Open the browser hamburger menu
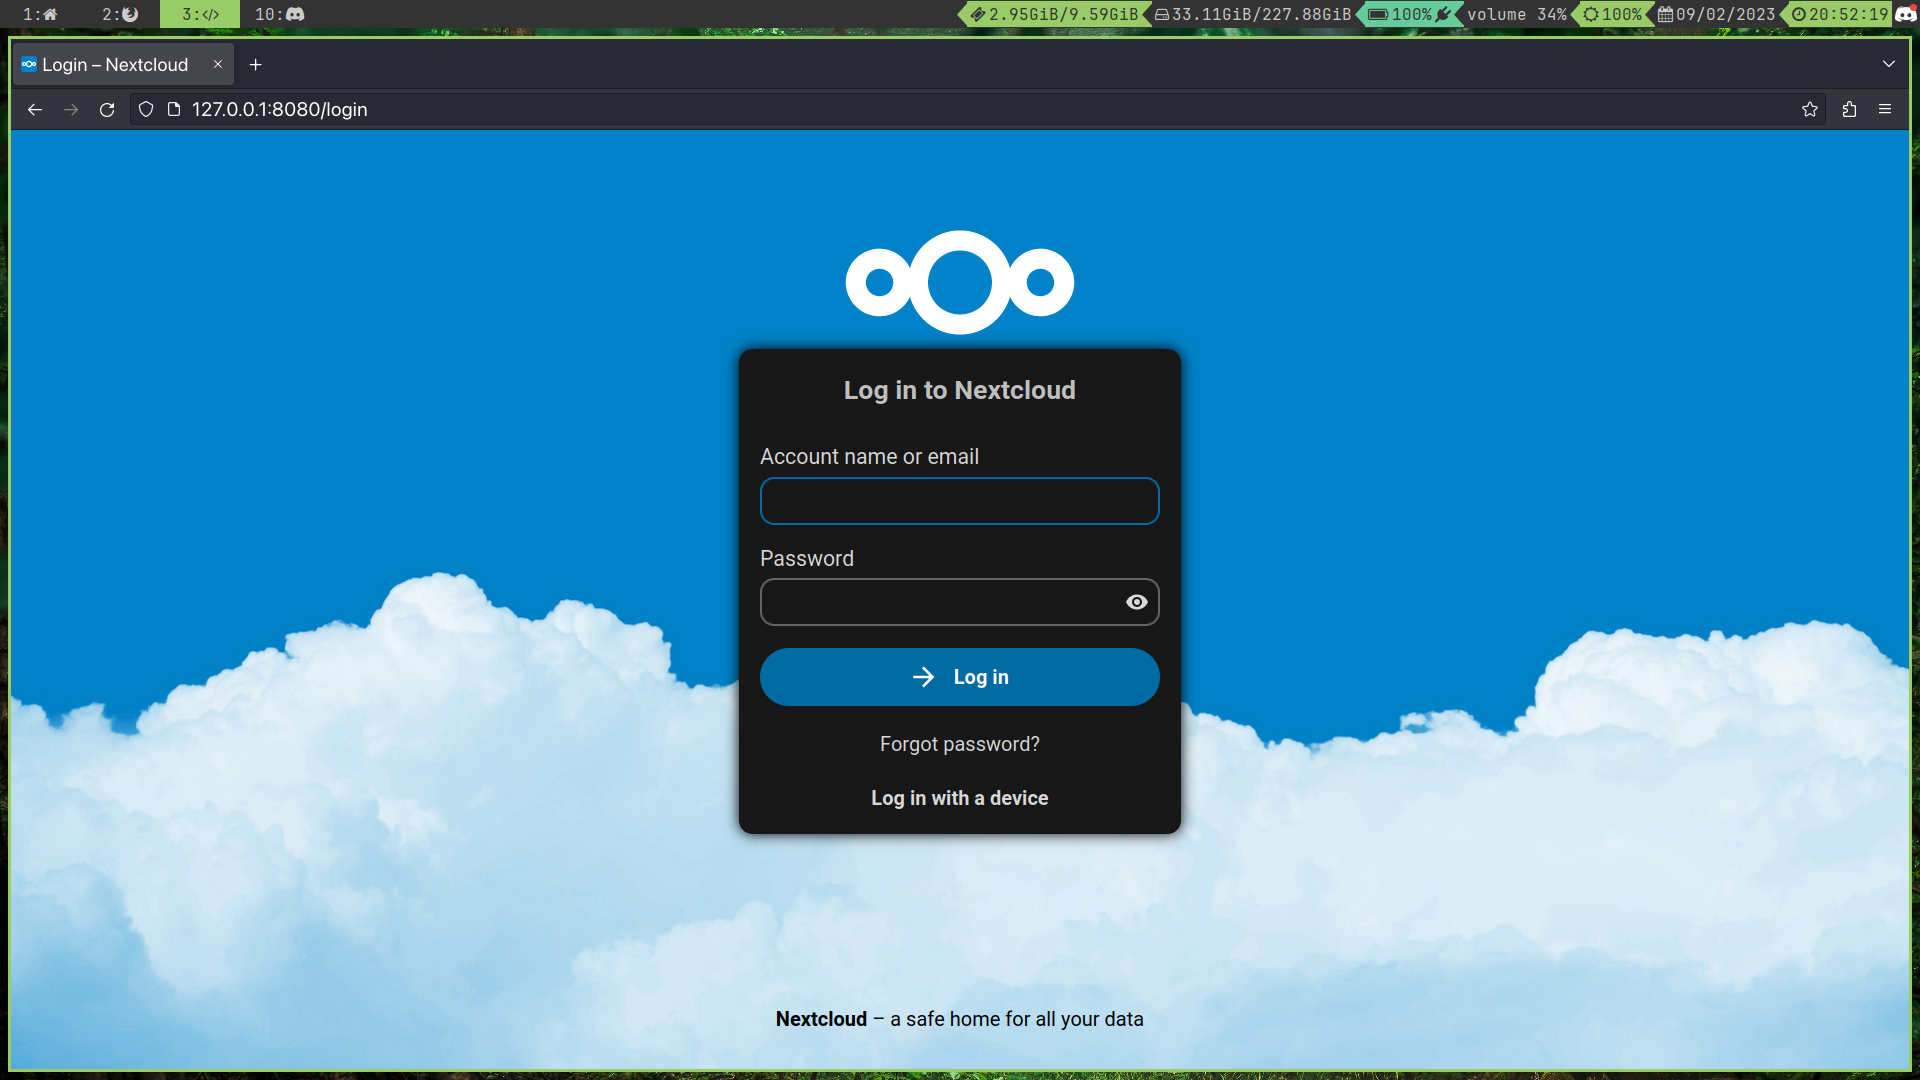1920x1080 pixels. 1885,110
